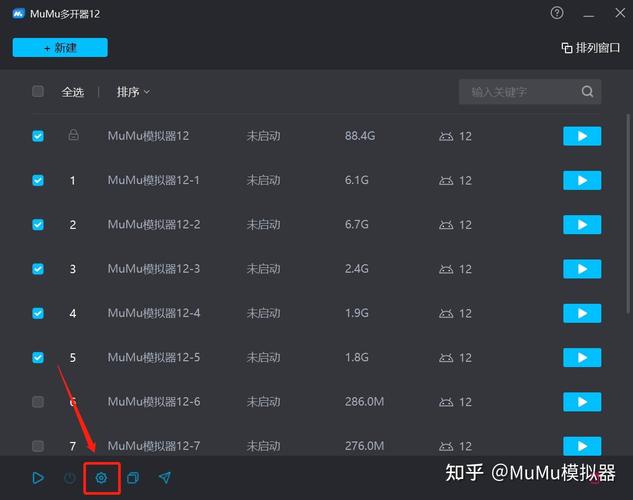Launch MuMu模拟器12-7 using its play button

582,446
